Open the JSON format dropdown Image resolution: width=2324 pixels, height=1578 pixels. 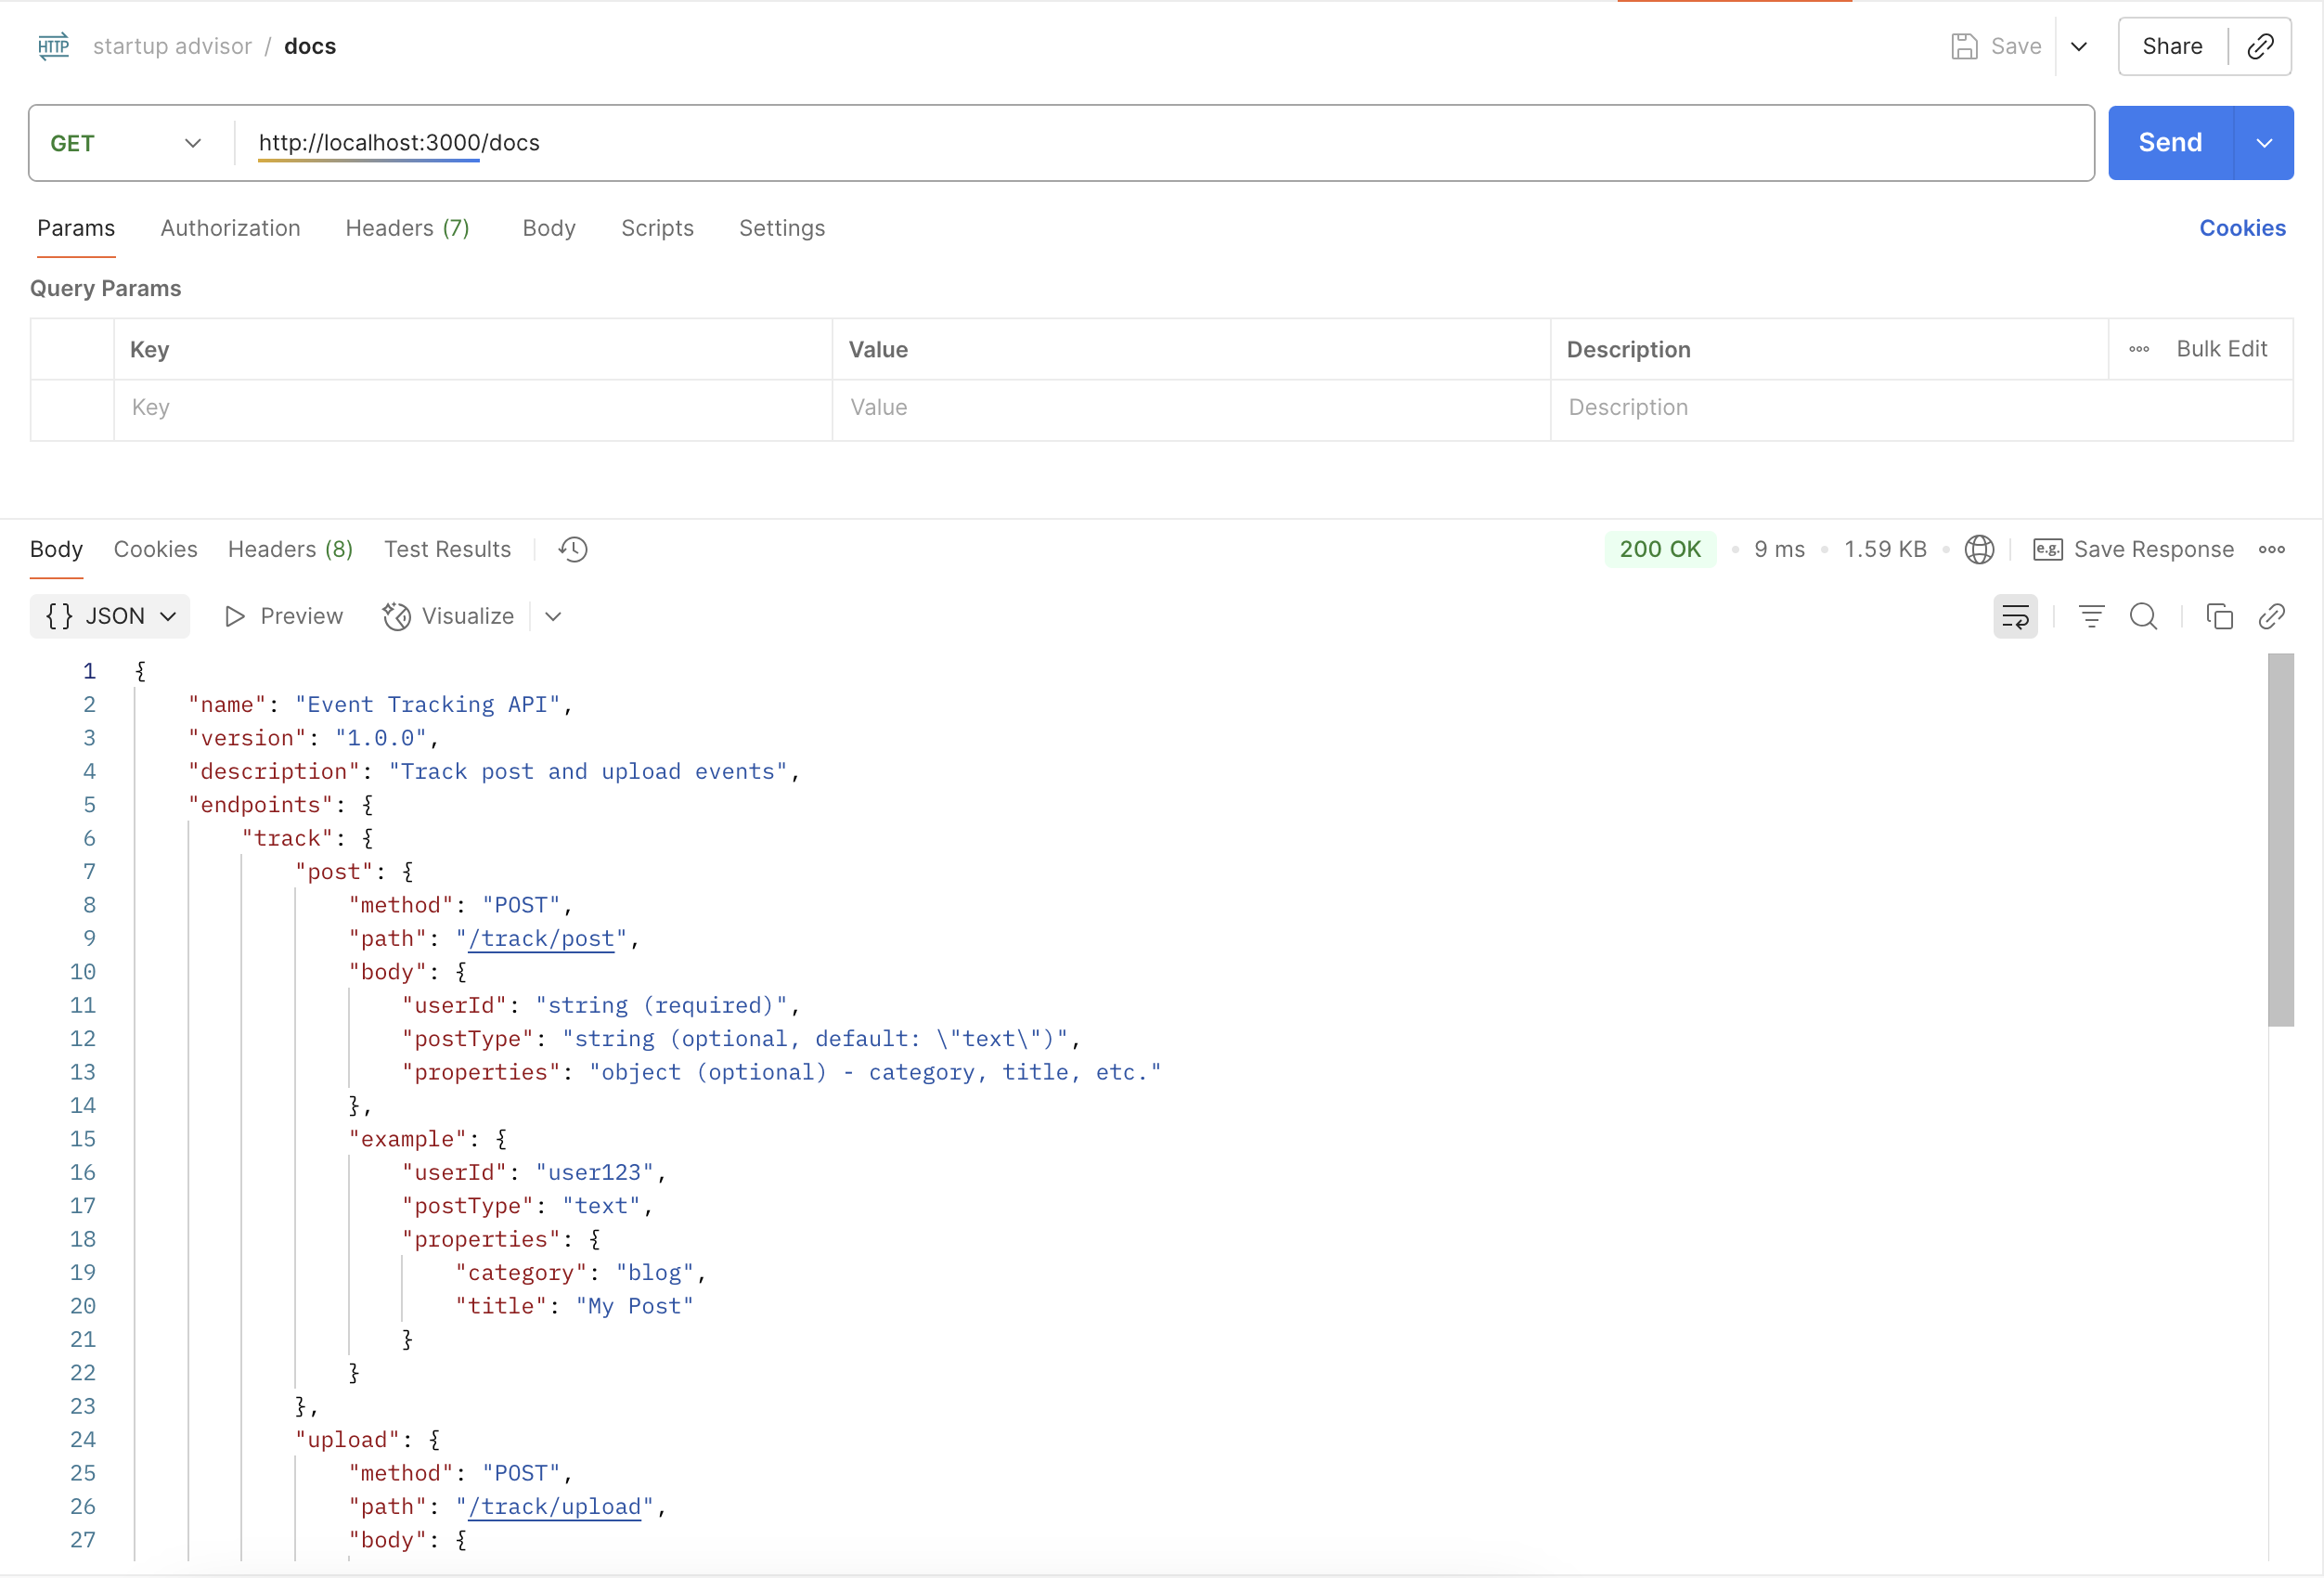(110, 616)
